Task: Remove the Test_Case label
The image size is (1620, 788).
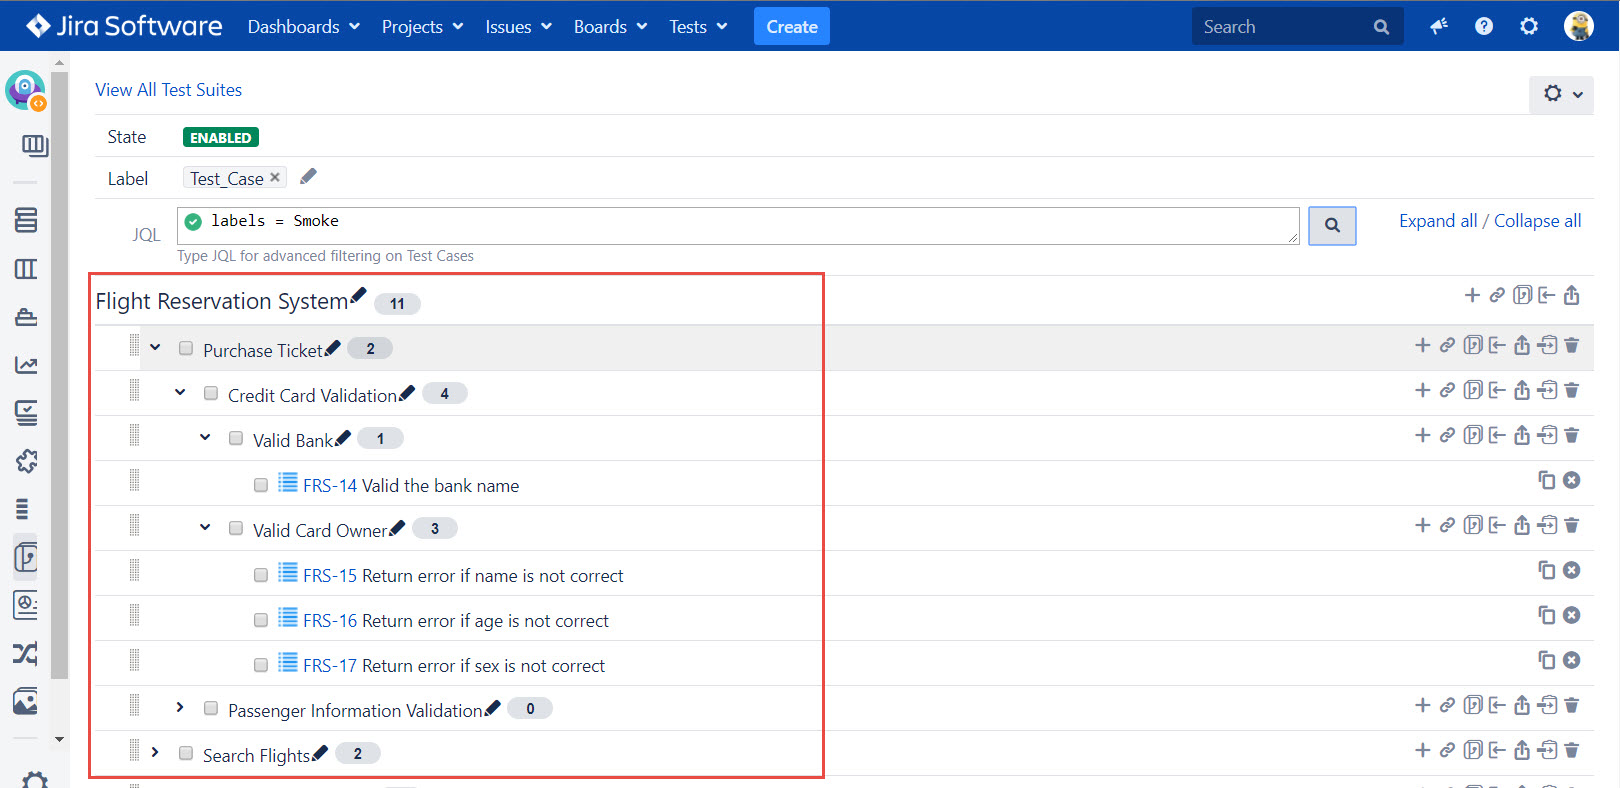Action: (x=275, y=177)
